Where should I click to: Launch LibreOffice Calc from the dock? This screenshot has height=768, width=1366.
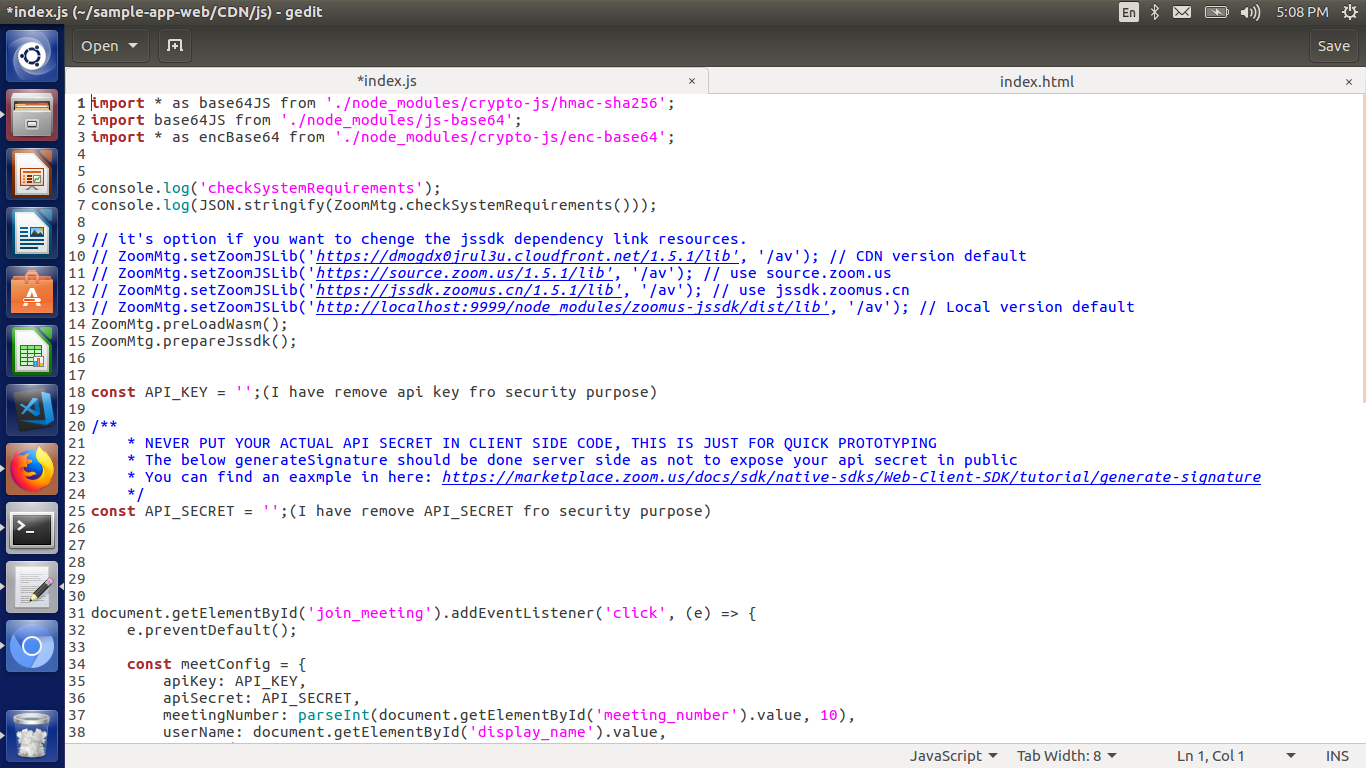point(32,351)
